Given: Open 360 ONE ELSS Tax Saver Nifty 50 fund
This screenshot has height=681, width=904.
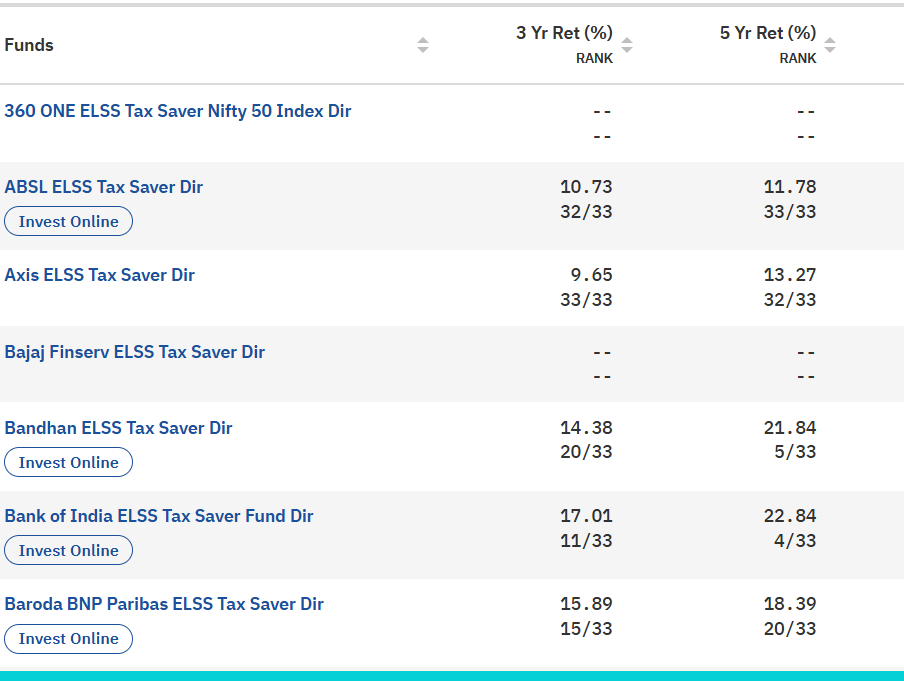Looking at the screenshot, I should tap(178, 111).
